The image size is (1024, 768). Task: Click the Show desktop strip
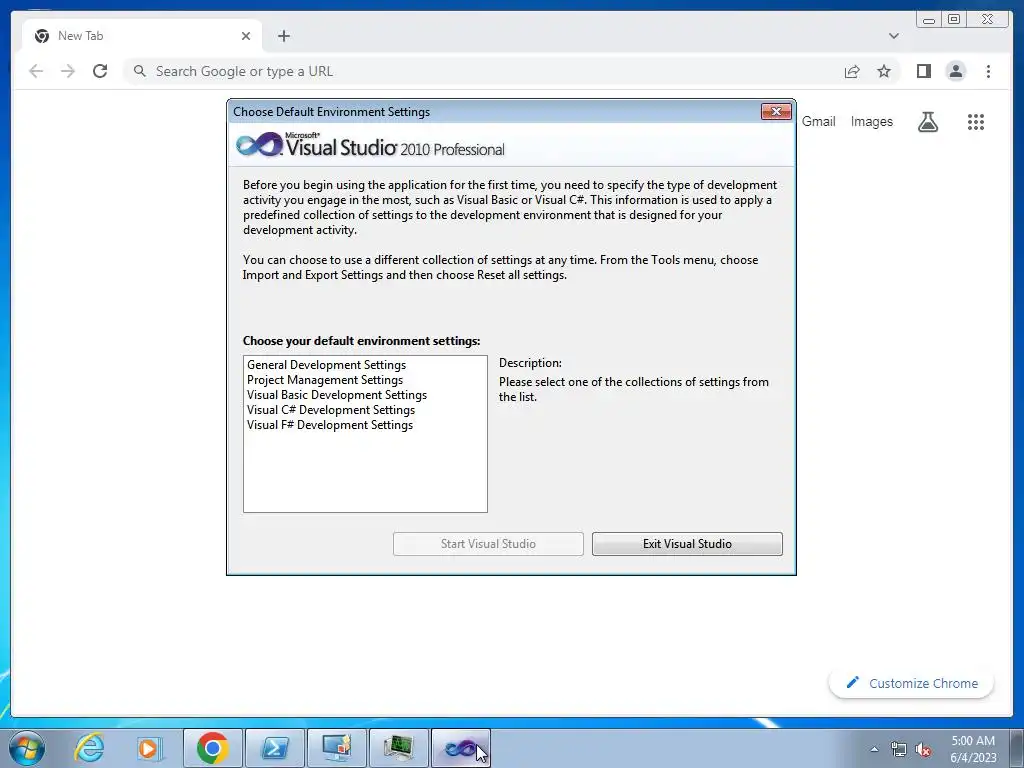pyautogui.click(x=1017, y=748)
